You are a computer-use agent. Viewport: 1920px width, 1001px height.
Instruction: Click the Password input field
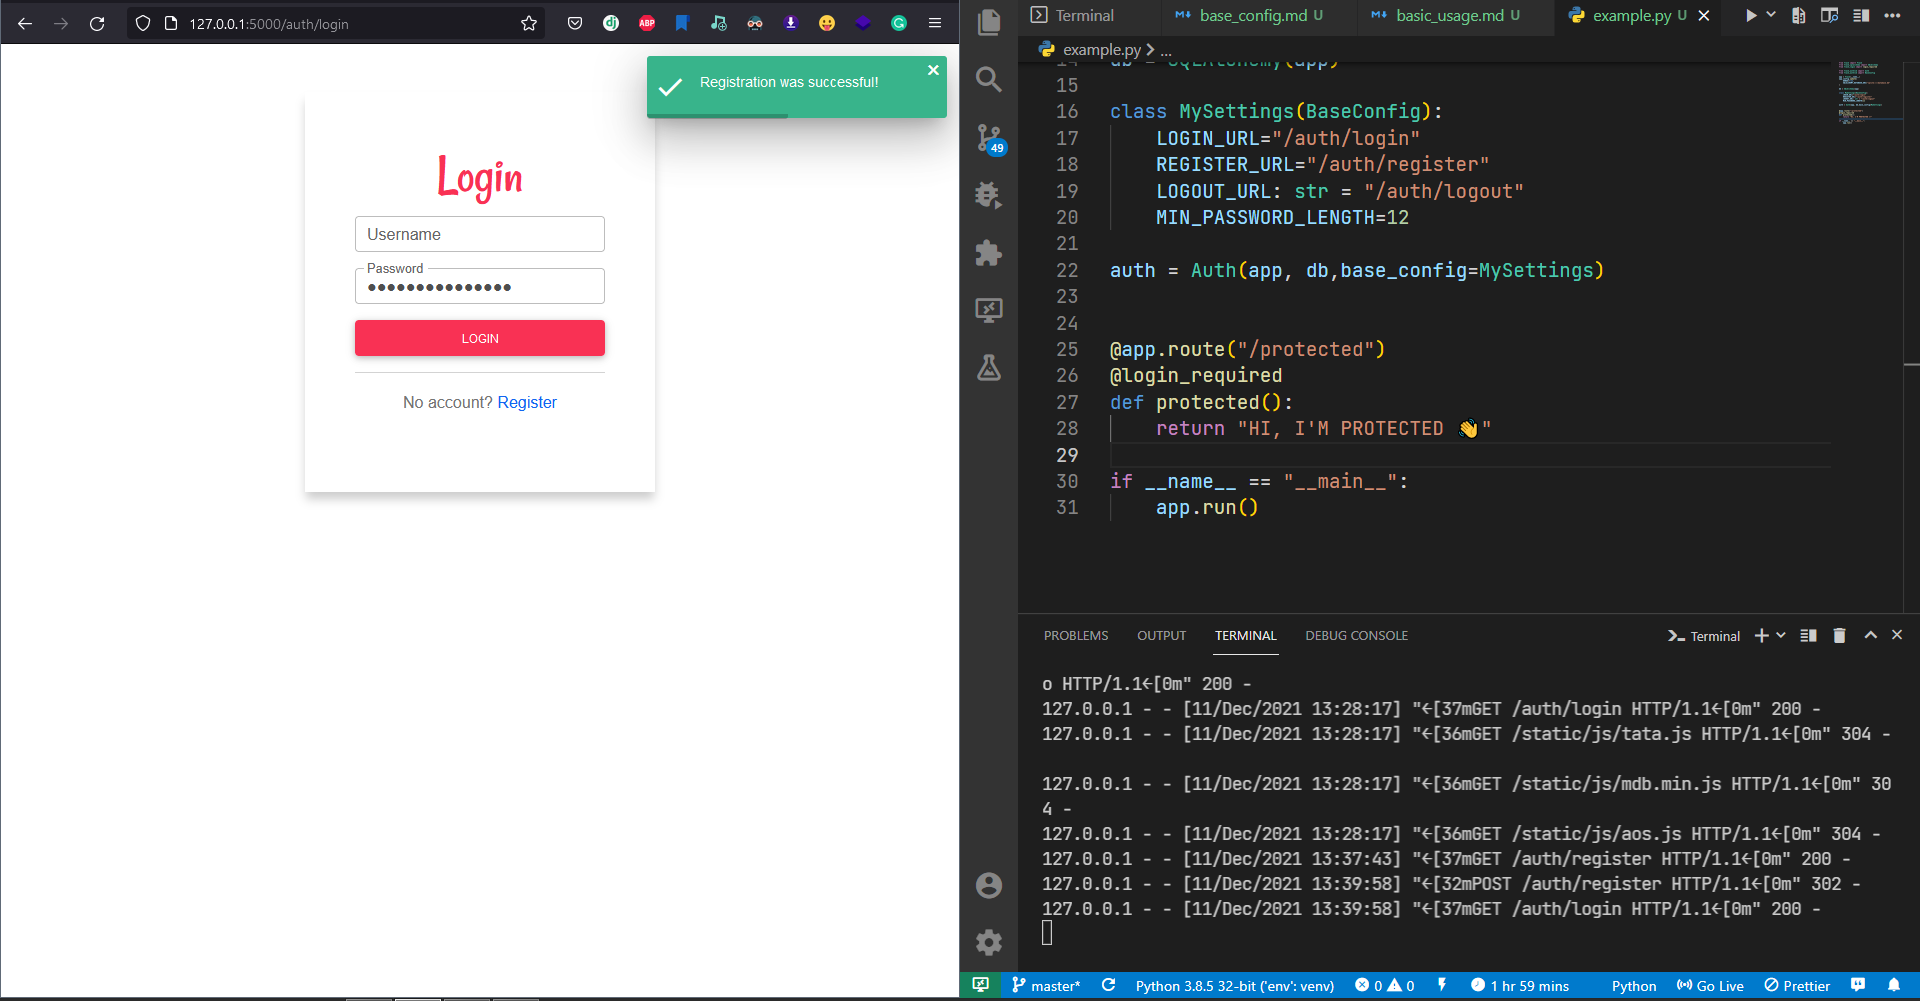pyautogui.click(x=480, y=287)
